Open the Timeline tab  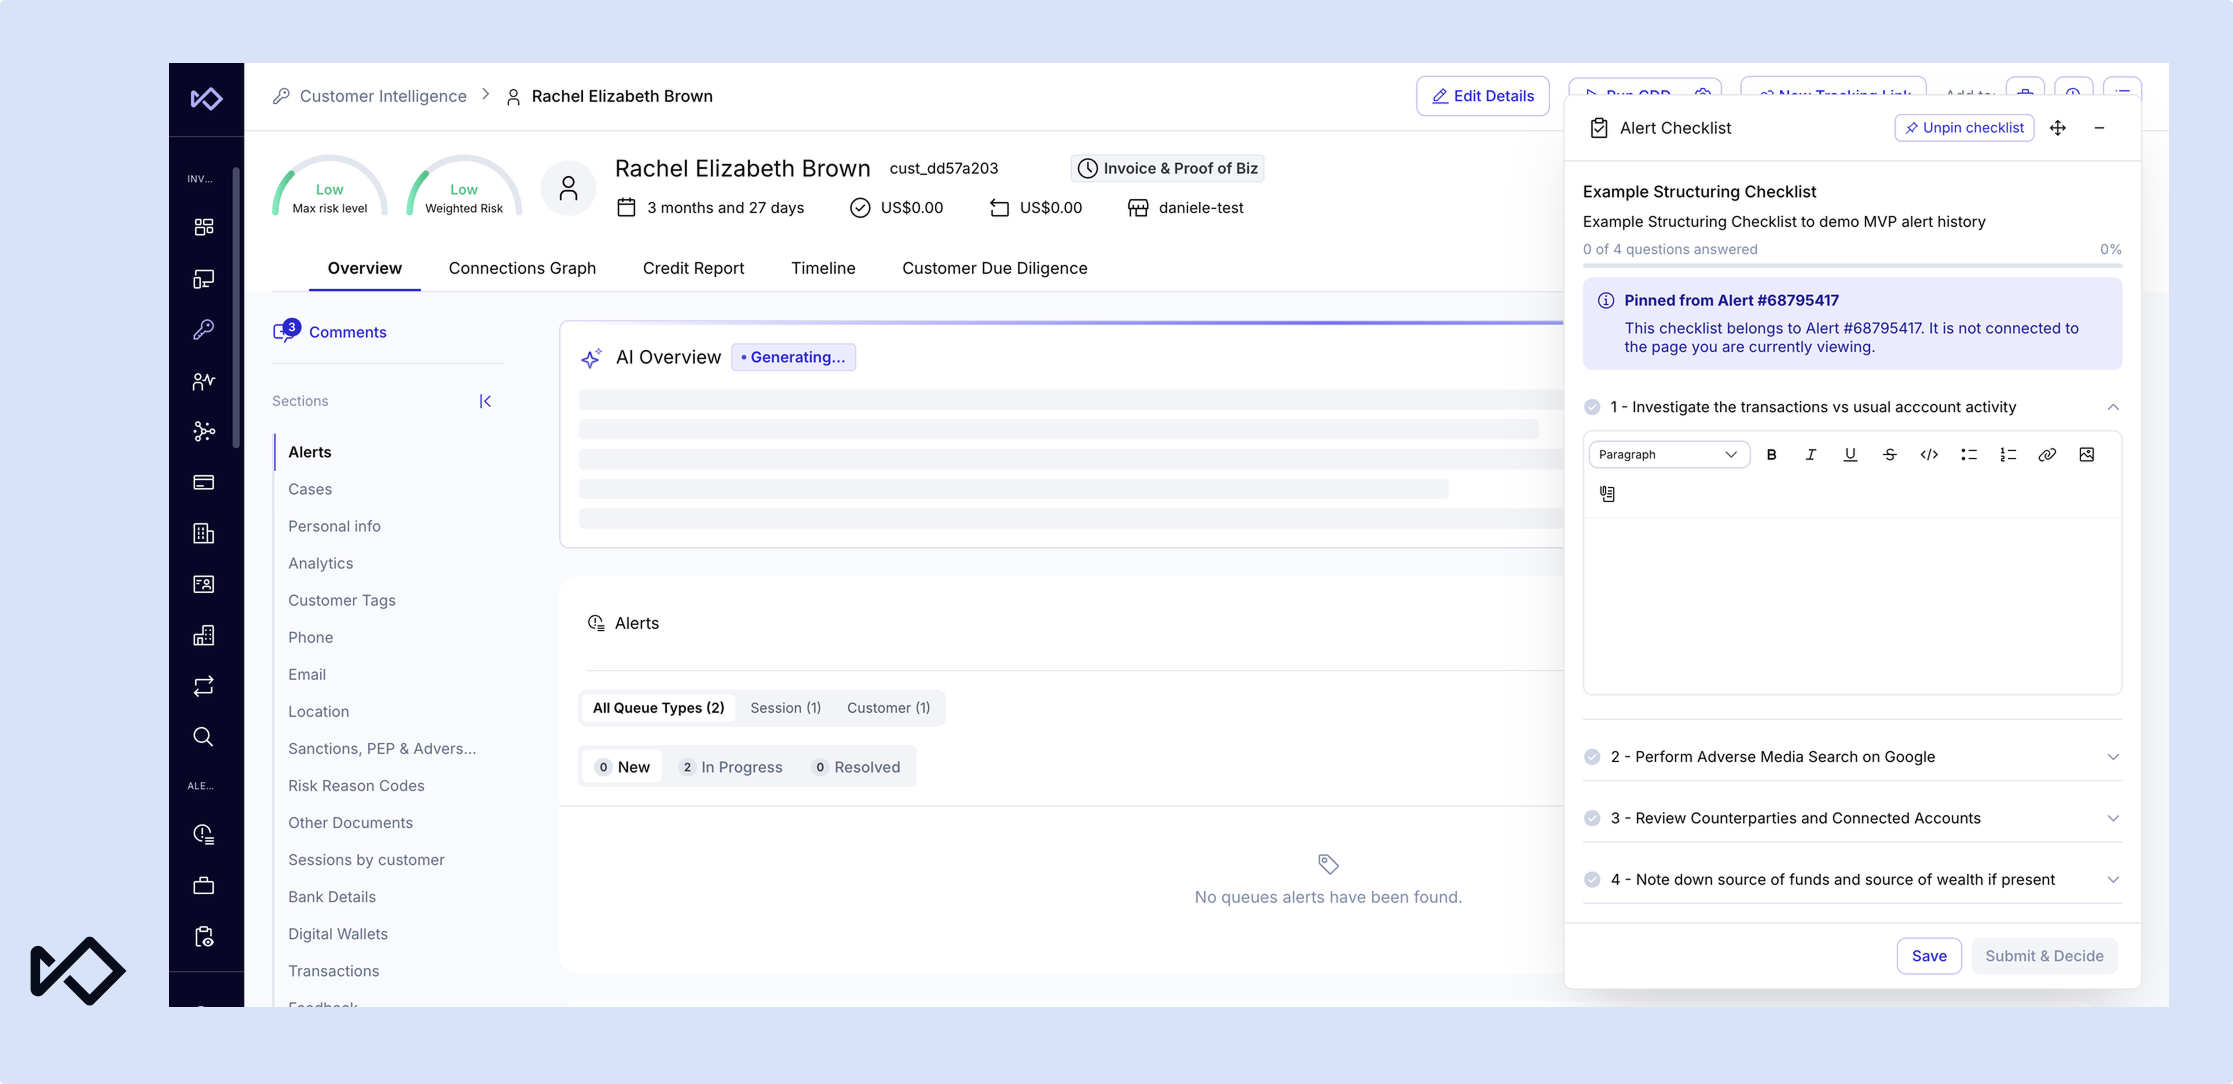click(x=823, y=268)
